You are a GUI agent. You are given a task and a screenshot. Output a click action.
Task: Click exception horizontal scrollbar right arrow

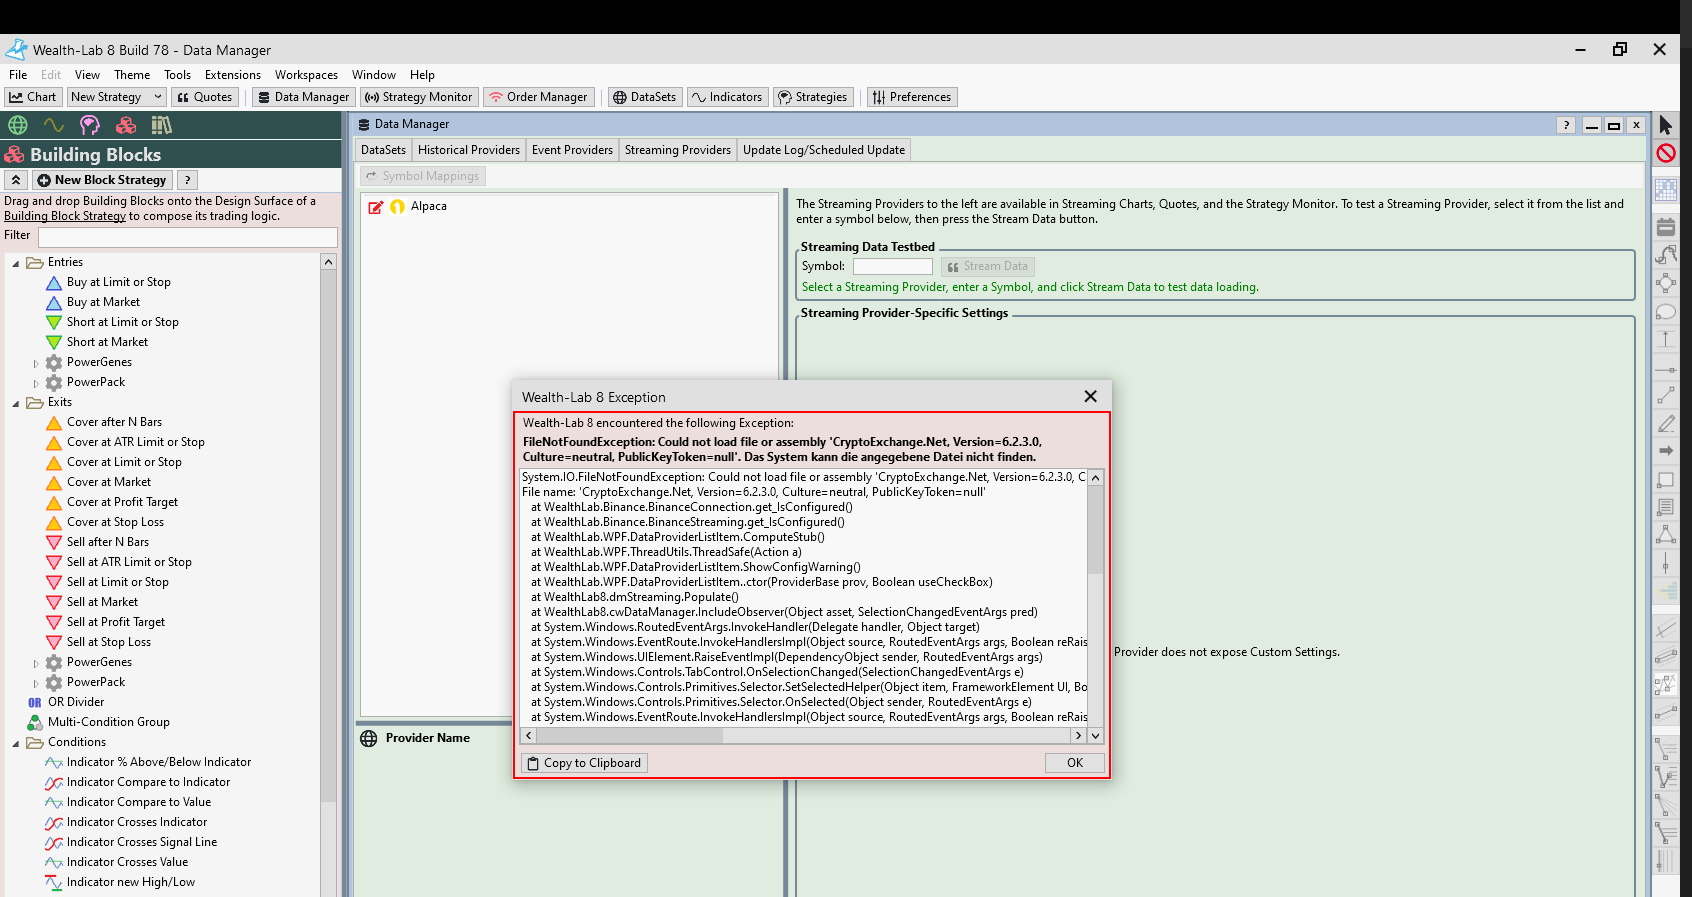point(1078,736)
